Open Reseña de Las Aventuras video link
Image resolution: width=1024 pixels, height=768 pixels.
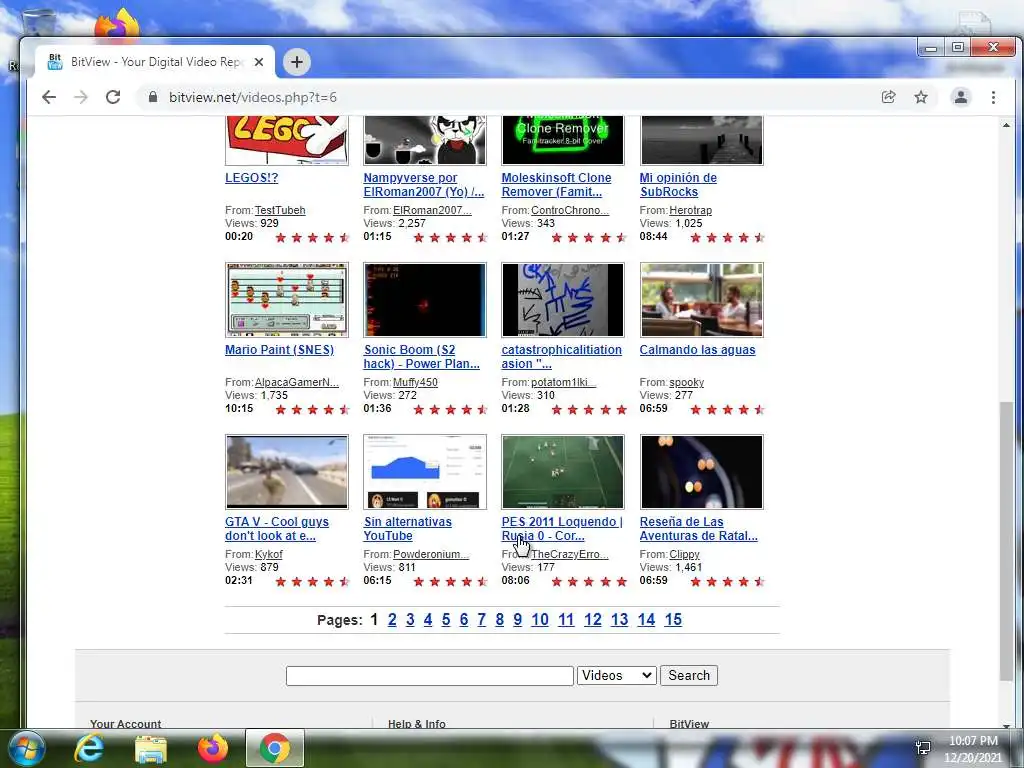[699, 529]
